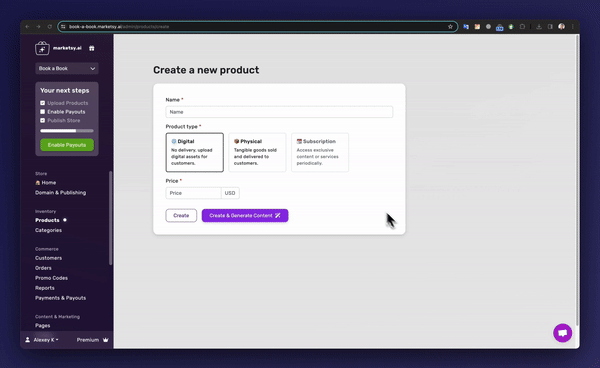Click the marketsy.ai shopping bag logo

pyautogui.click(x=42, y=48)
